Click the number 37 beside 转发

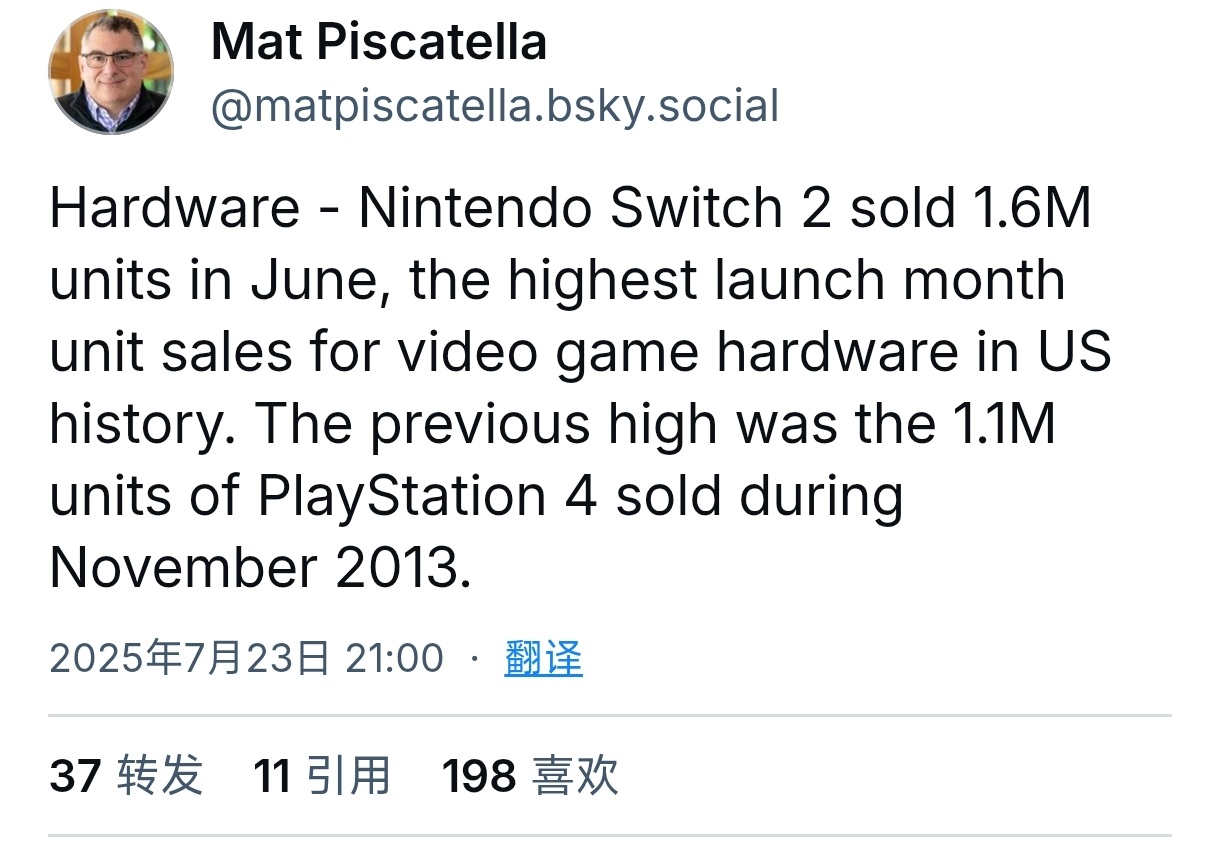75,775
